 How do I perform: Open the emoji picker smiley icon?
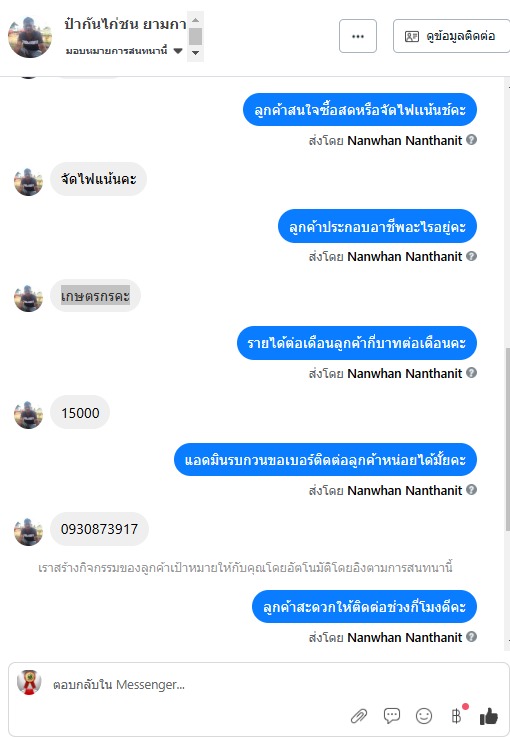(x=424, y=716)
